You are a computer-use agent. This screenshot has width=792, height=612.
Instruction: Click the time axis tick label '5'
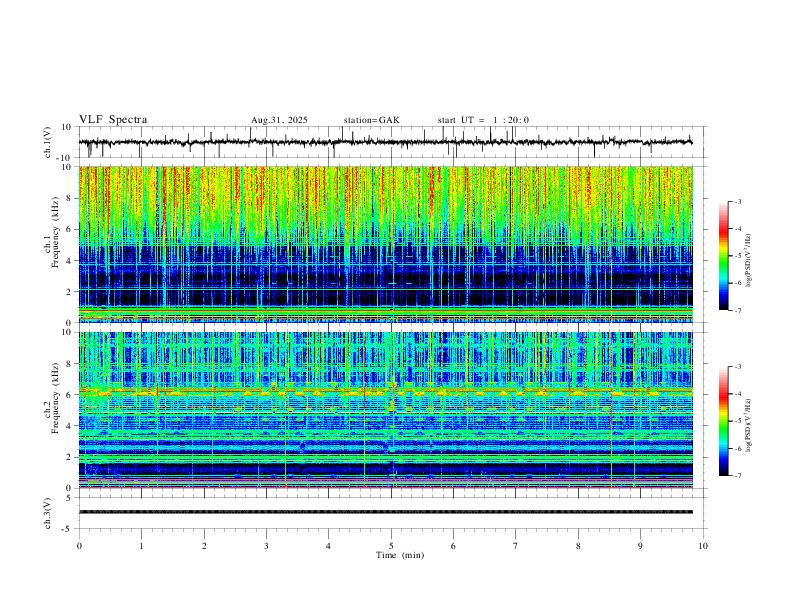(391, 546)
